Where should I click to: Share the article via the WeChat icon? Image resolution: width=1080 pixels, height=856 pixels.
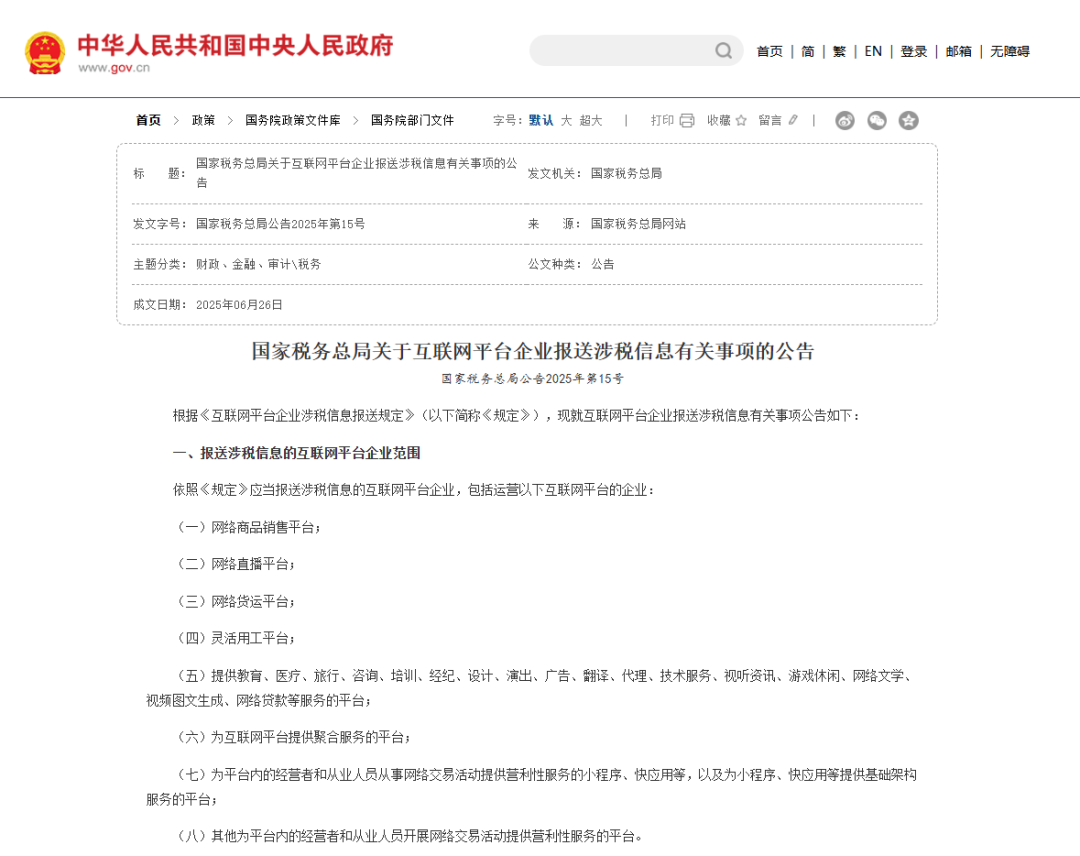[877, 120]
